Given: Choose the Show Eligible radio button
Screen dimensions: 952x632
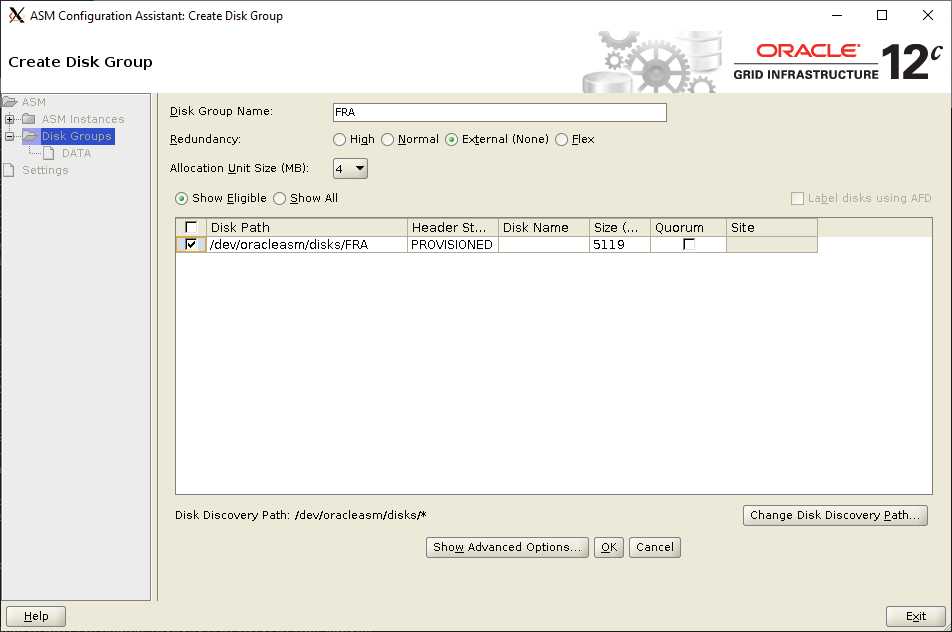Looking at the screenshot, I should coord(181,199).
